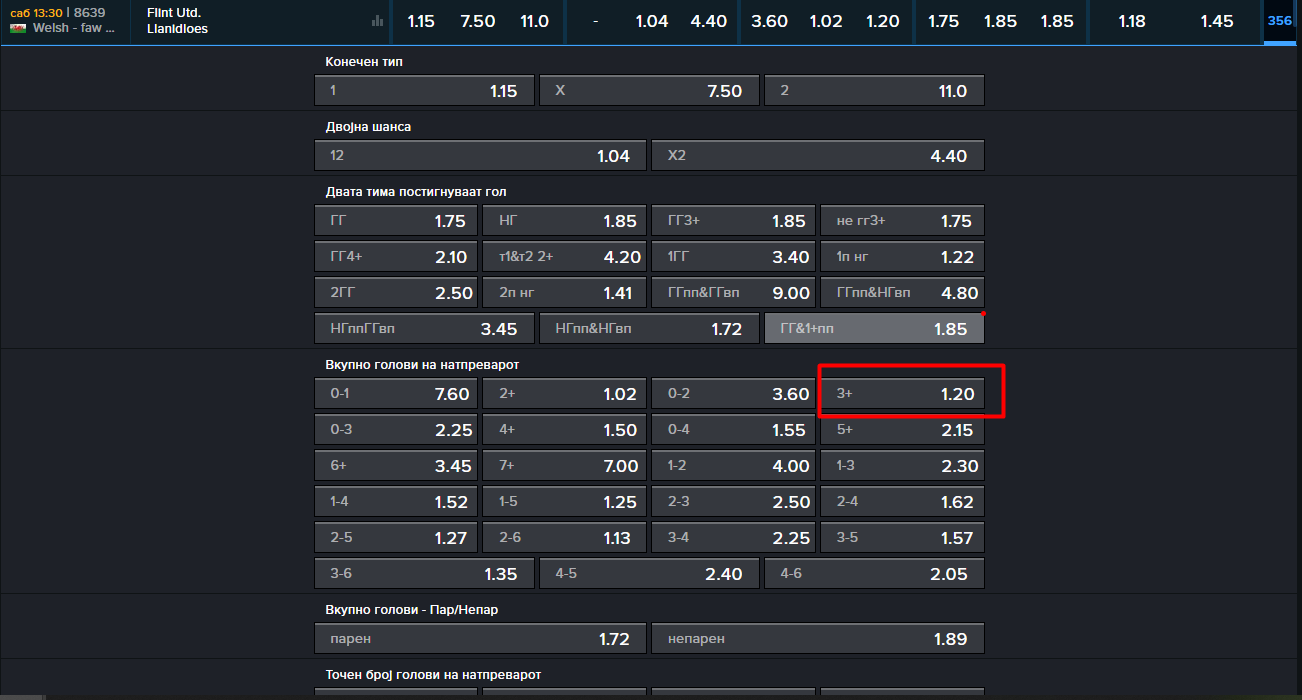Choose double chance X2 at 4.40
The width and height of the screenshot is (1302, 700).
[x=817, y=156]
